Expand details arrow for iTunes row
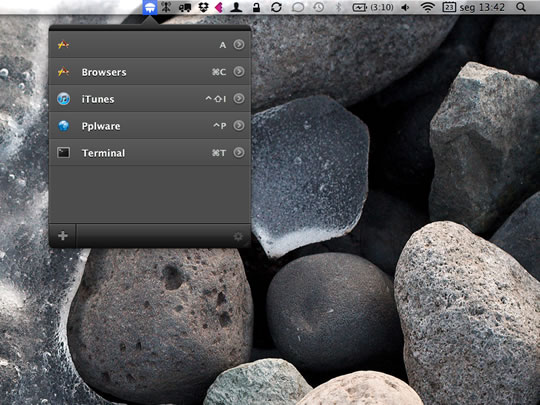This screenshot has height=405, width=540. pos(239,98)
